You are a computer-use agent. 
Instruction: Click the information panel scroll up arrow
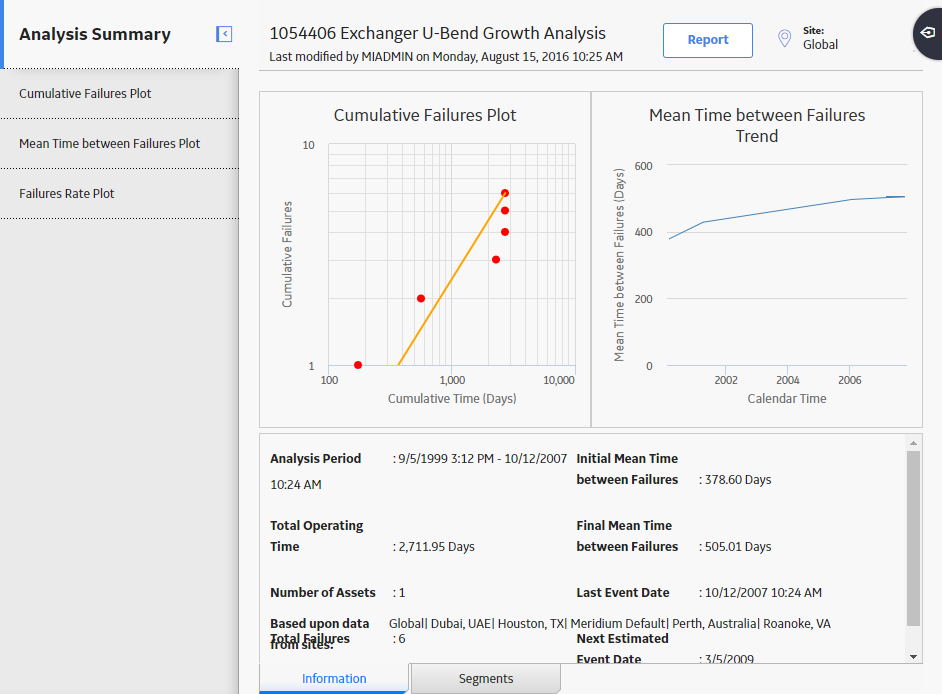913,443
